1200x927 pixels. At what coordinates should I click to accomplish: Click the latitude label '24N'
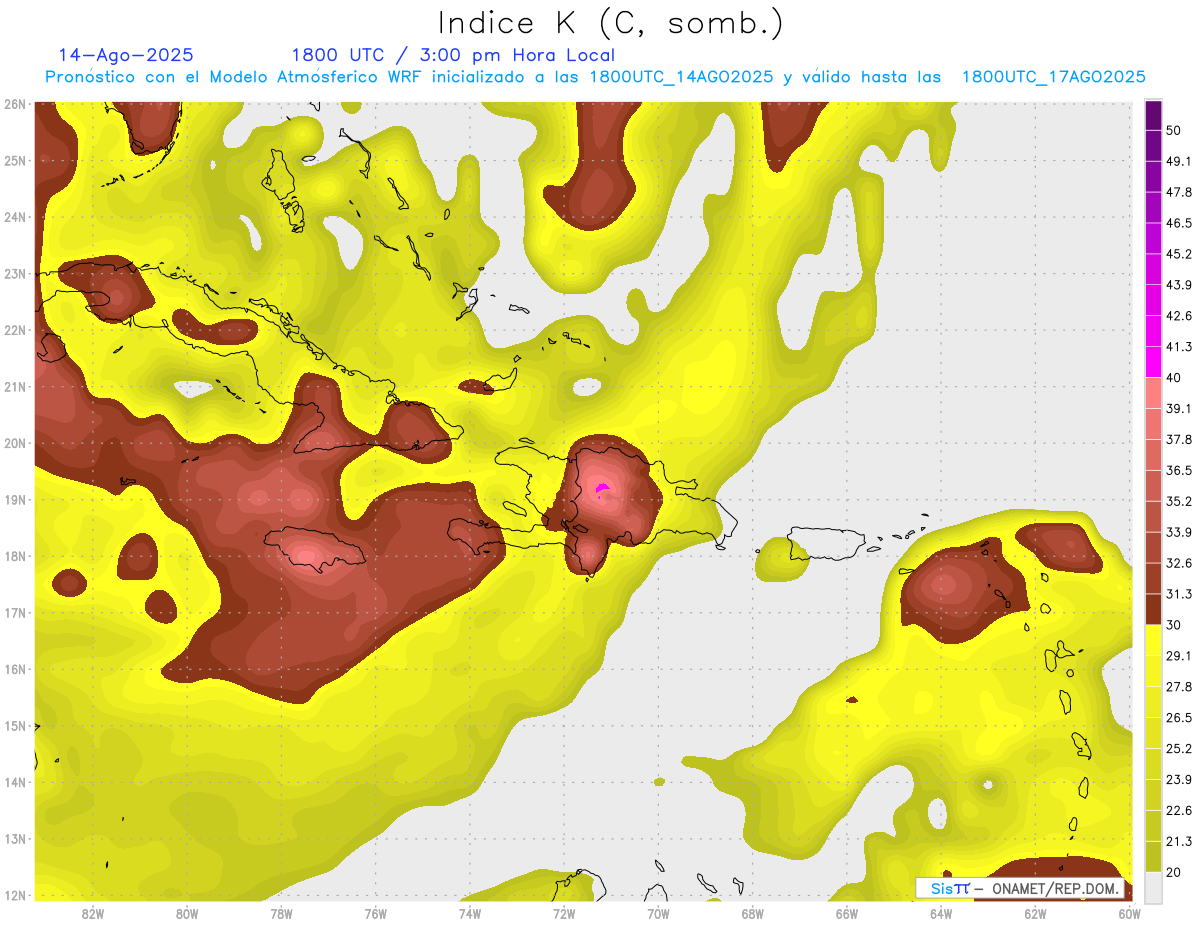[x=15, y=217]
